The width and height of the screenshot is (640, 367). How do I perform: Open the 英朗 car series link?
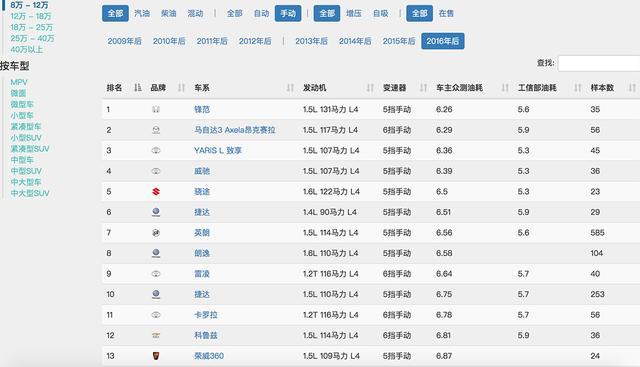[202, 233]
